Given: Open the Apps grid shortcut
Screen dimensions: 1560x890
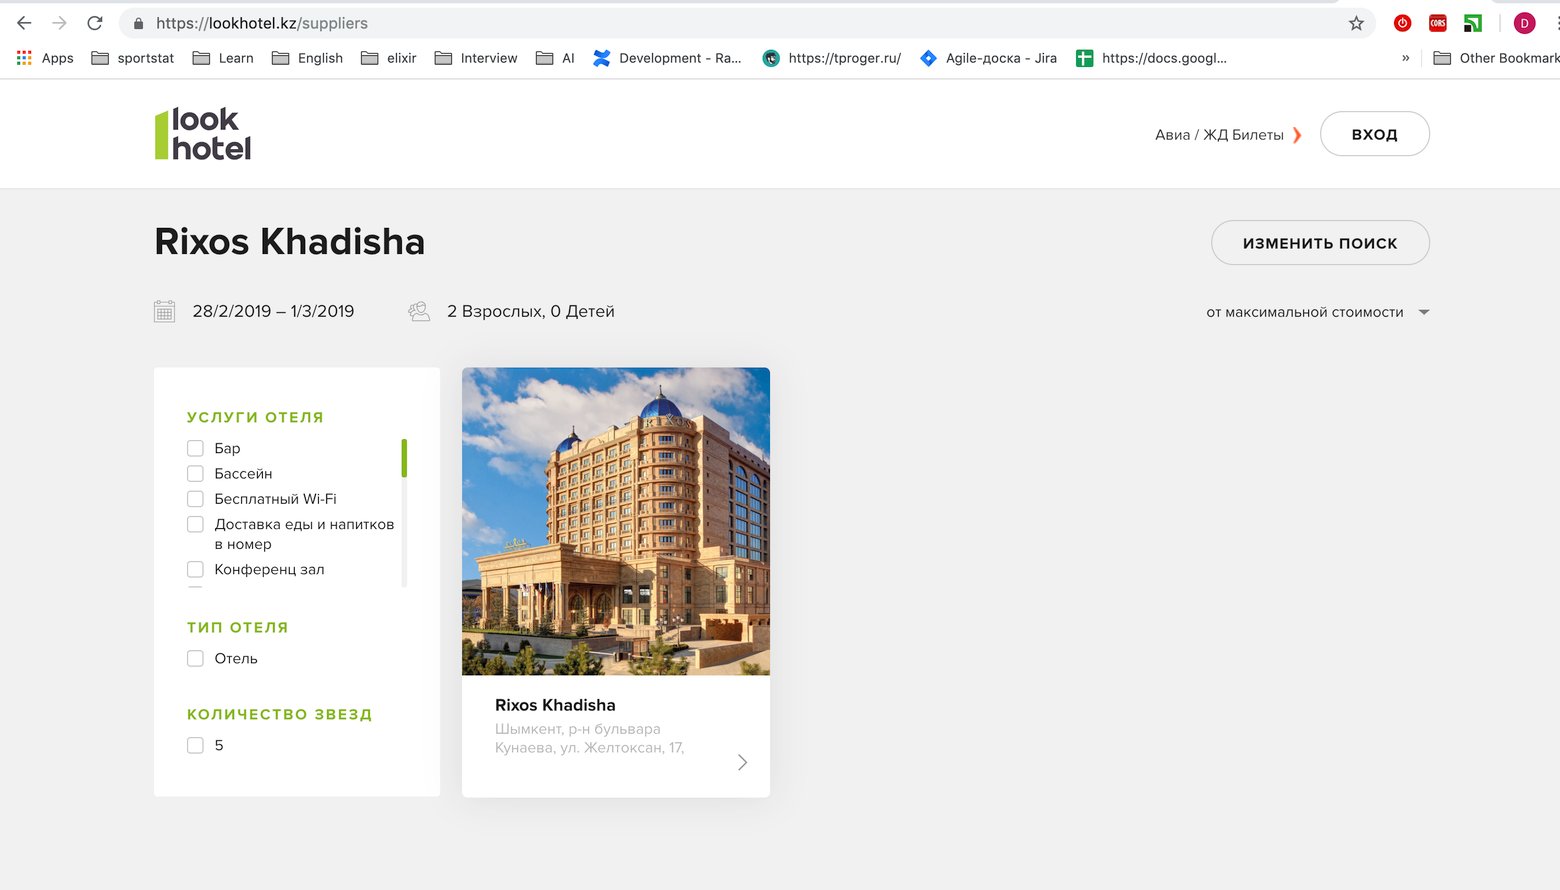Looking at the screenshot, I should click(45, 58).
